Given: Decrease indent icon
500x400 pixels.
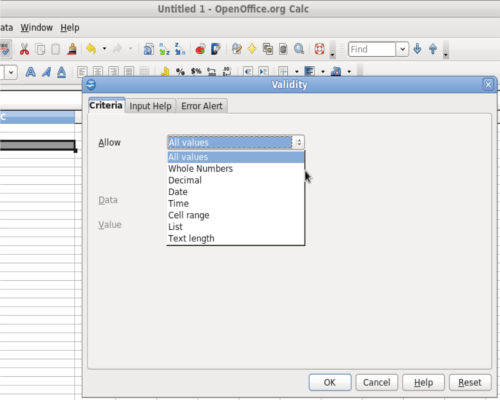Looking at the screenshot, I should (248, 71).
